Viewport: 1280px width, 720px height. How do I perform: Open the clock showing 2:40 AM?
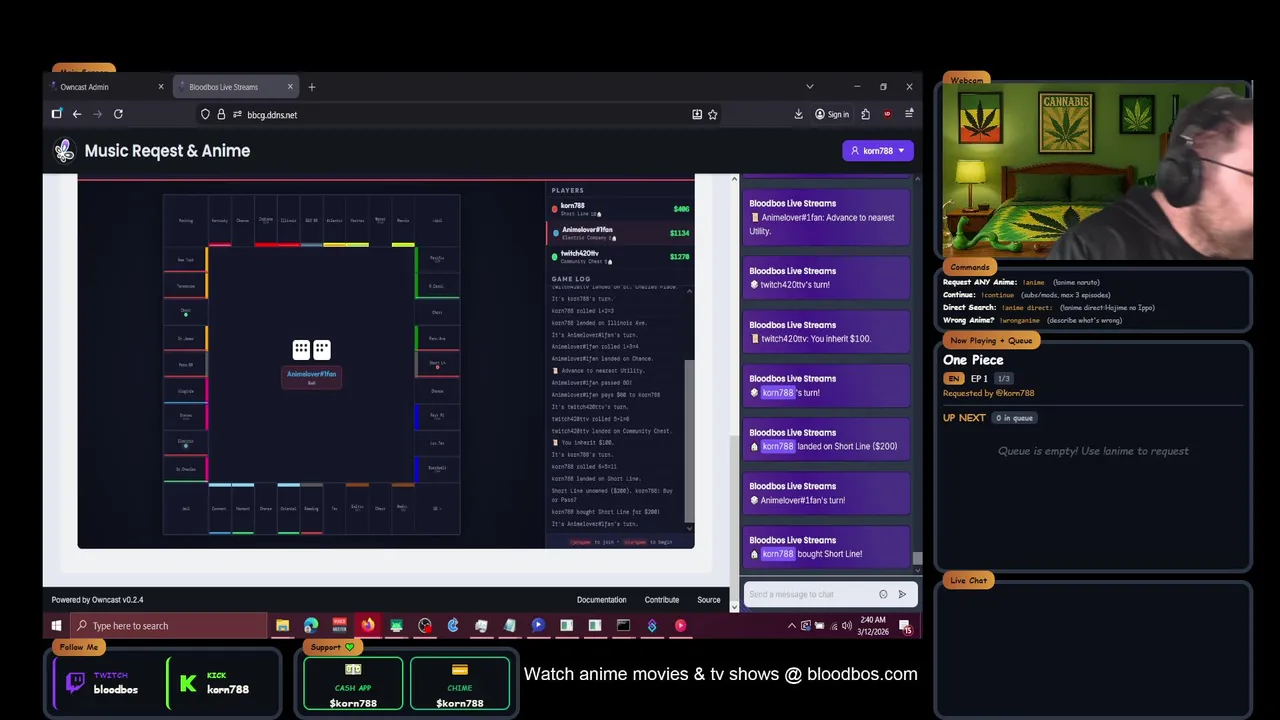[x=874, y=626]
